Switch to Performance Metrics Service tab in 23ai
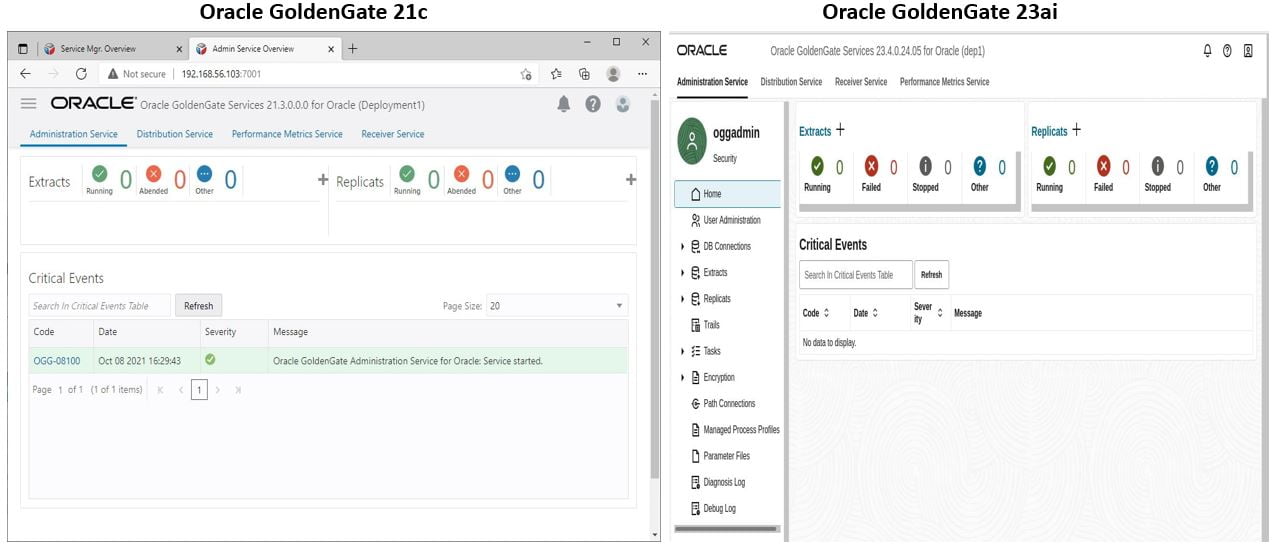 944,82
